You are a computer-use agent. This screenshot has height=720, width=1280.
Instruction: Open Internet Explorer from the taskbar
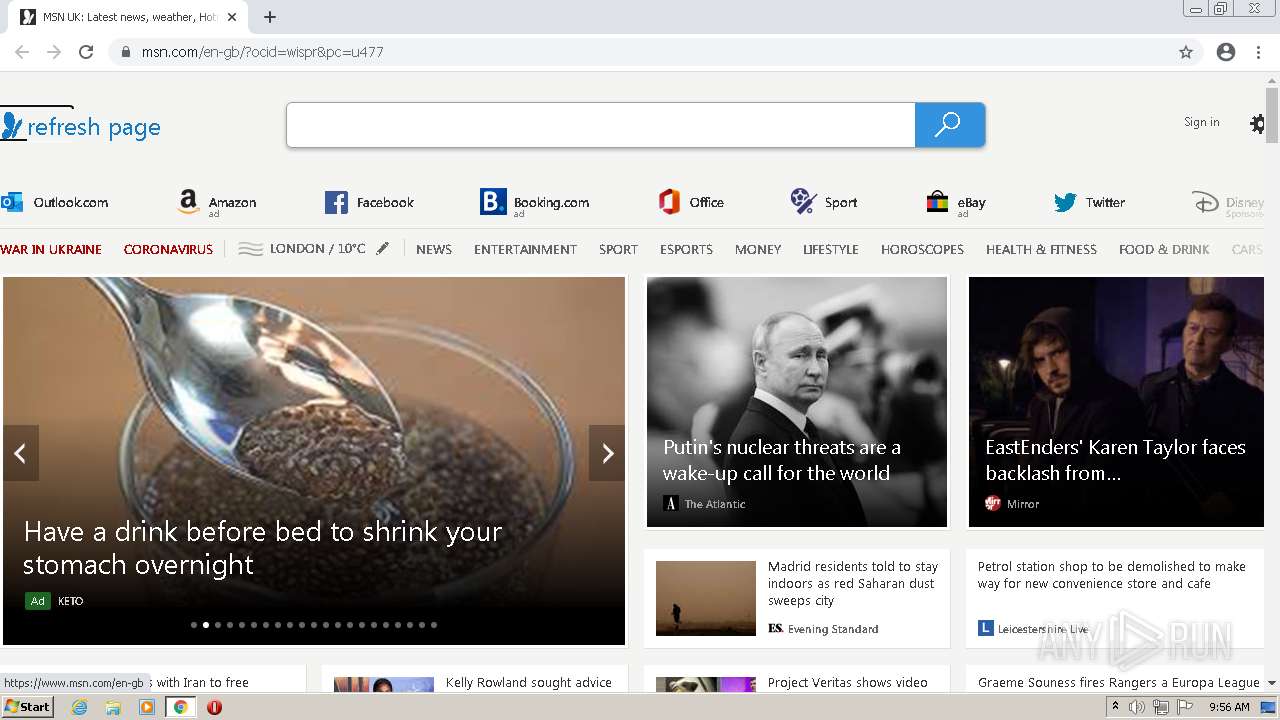coord(79,707)
